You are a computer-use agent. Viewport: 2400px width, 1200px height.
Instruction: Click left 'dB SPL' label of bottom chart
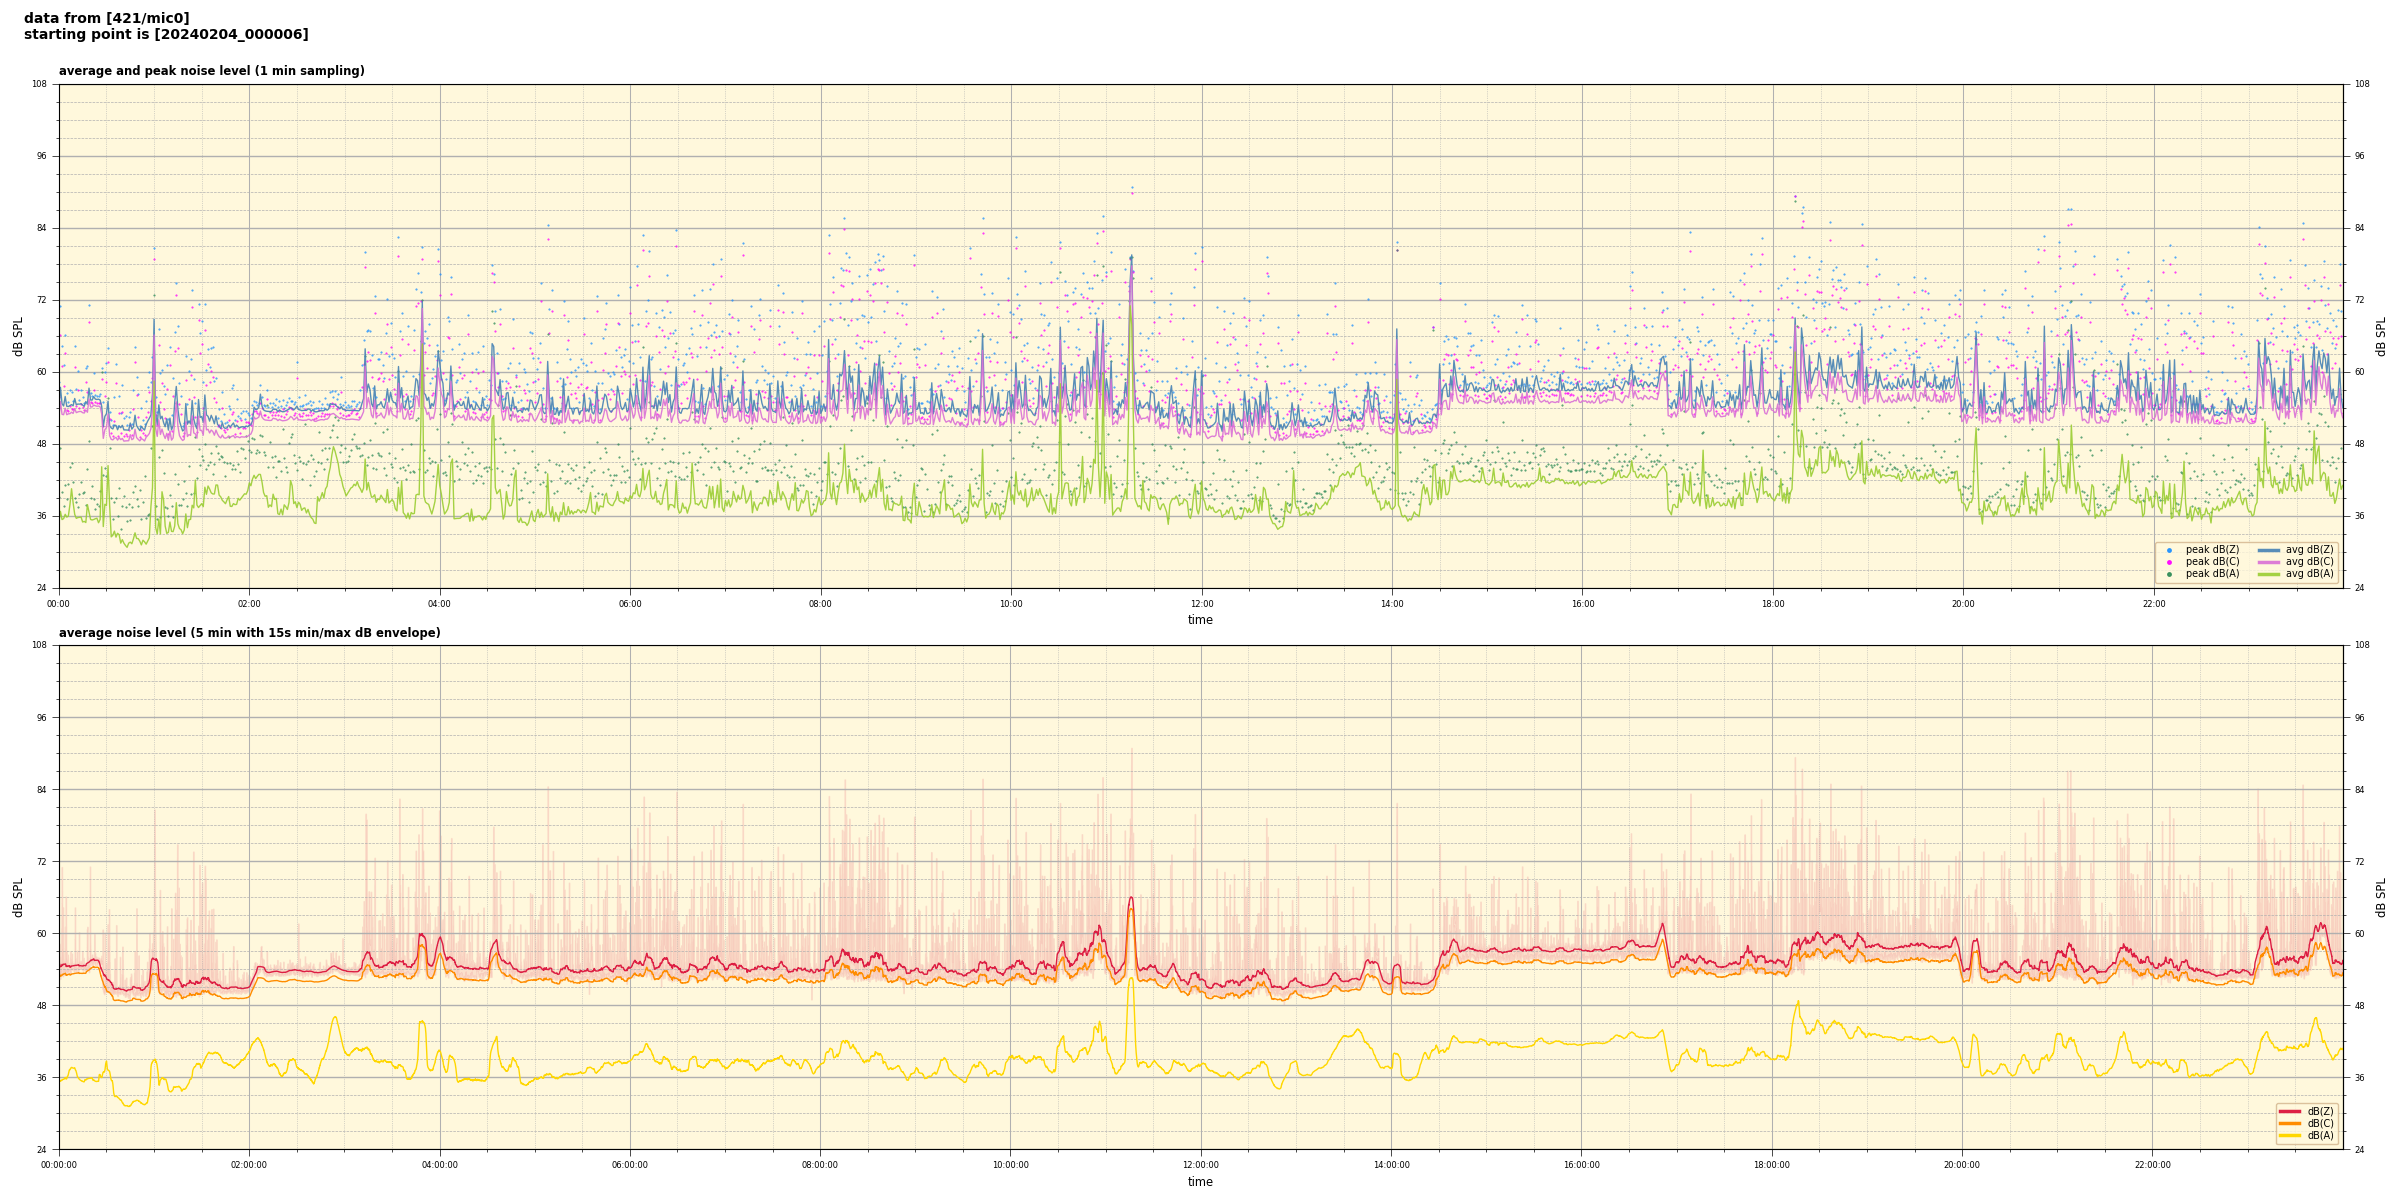tap(18, 897)
